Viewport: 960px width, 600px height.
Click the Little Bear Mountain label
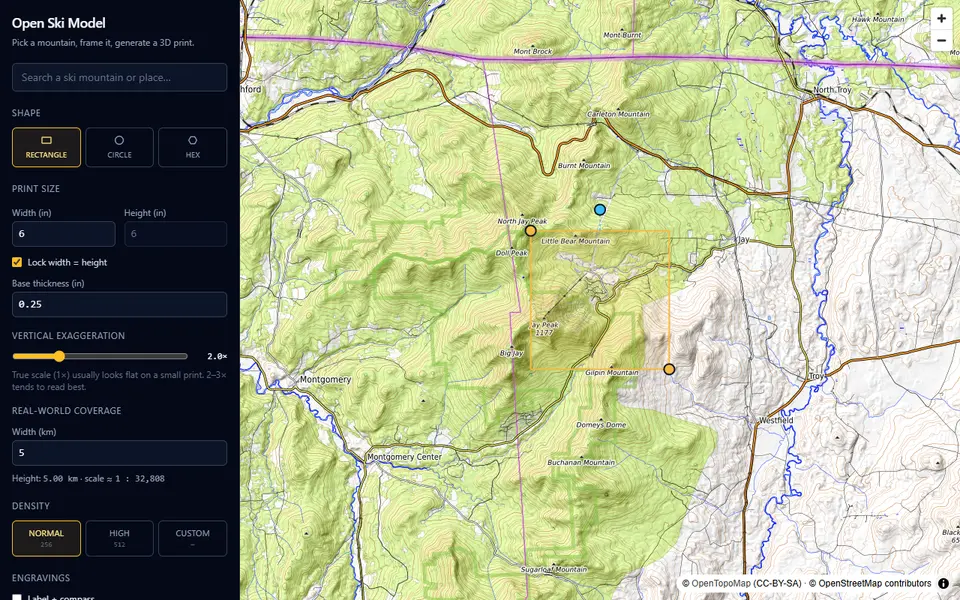coord(576,241)
